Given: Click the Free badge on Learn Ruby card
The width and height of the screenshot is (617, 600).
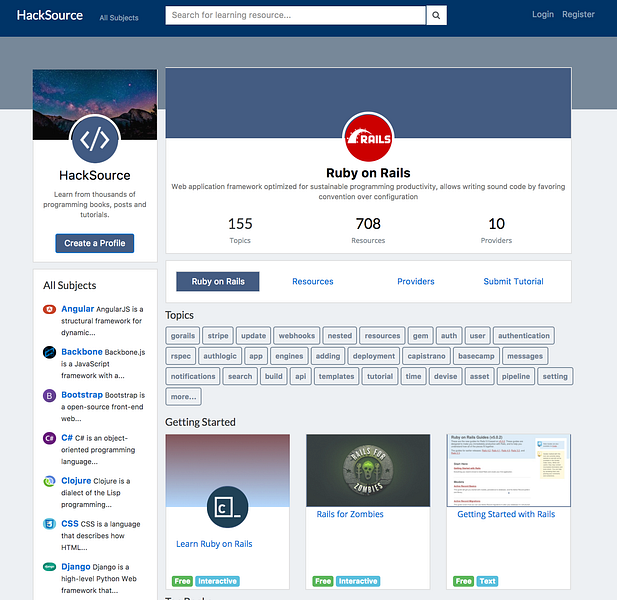Looking at the screenshot, I should [182, 581].
